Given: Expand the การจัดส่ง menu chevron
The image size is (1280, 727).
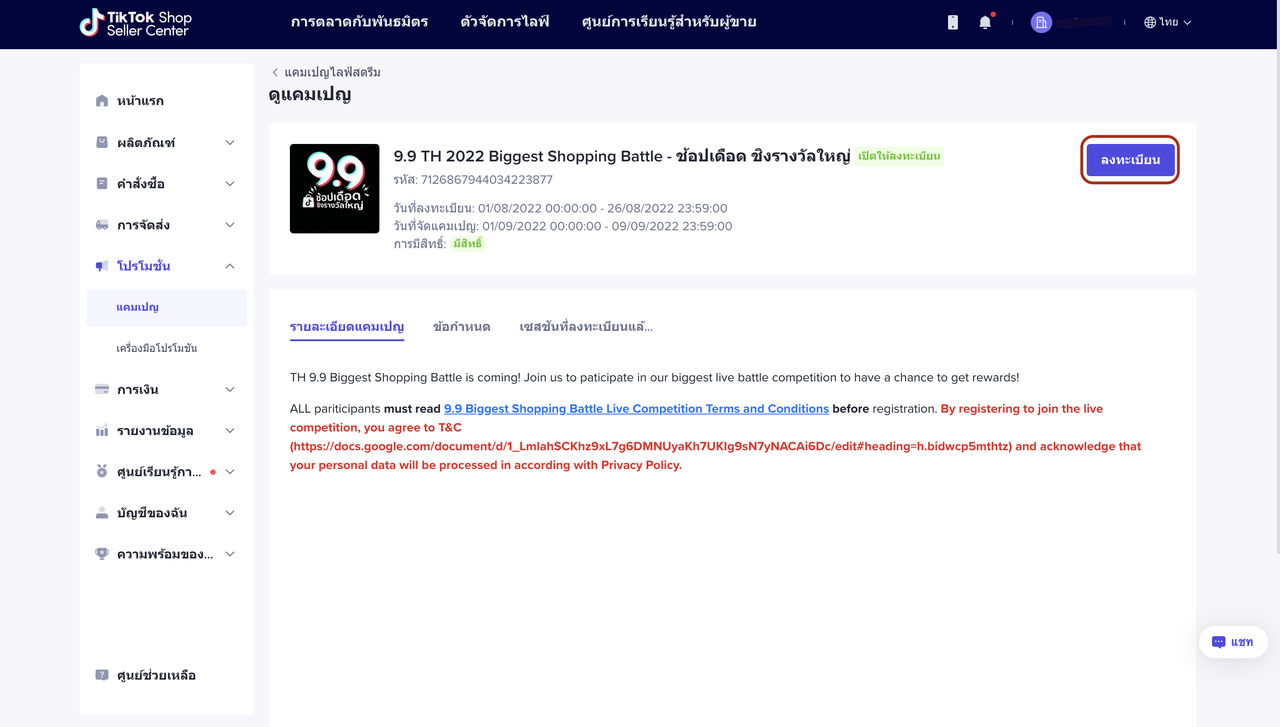Looking at the screenshot, I should point(230,225).
